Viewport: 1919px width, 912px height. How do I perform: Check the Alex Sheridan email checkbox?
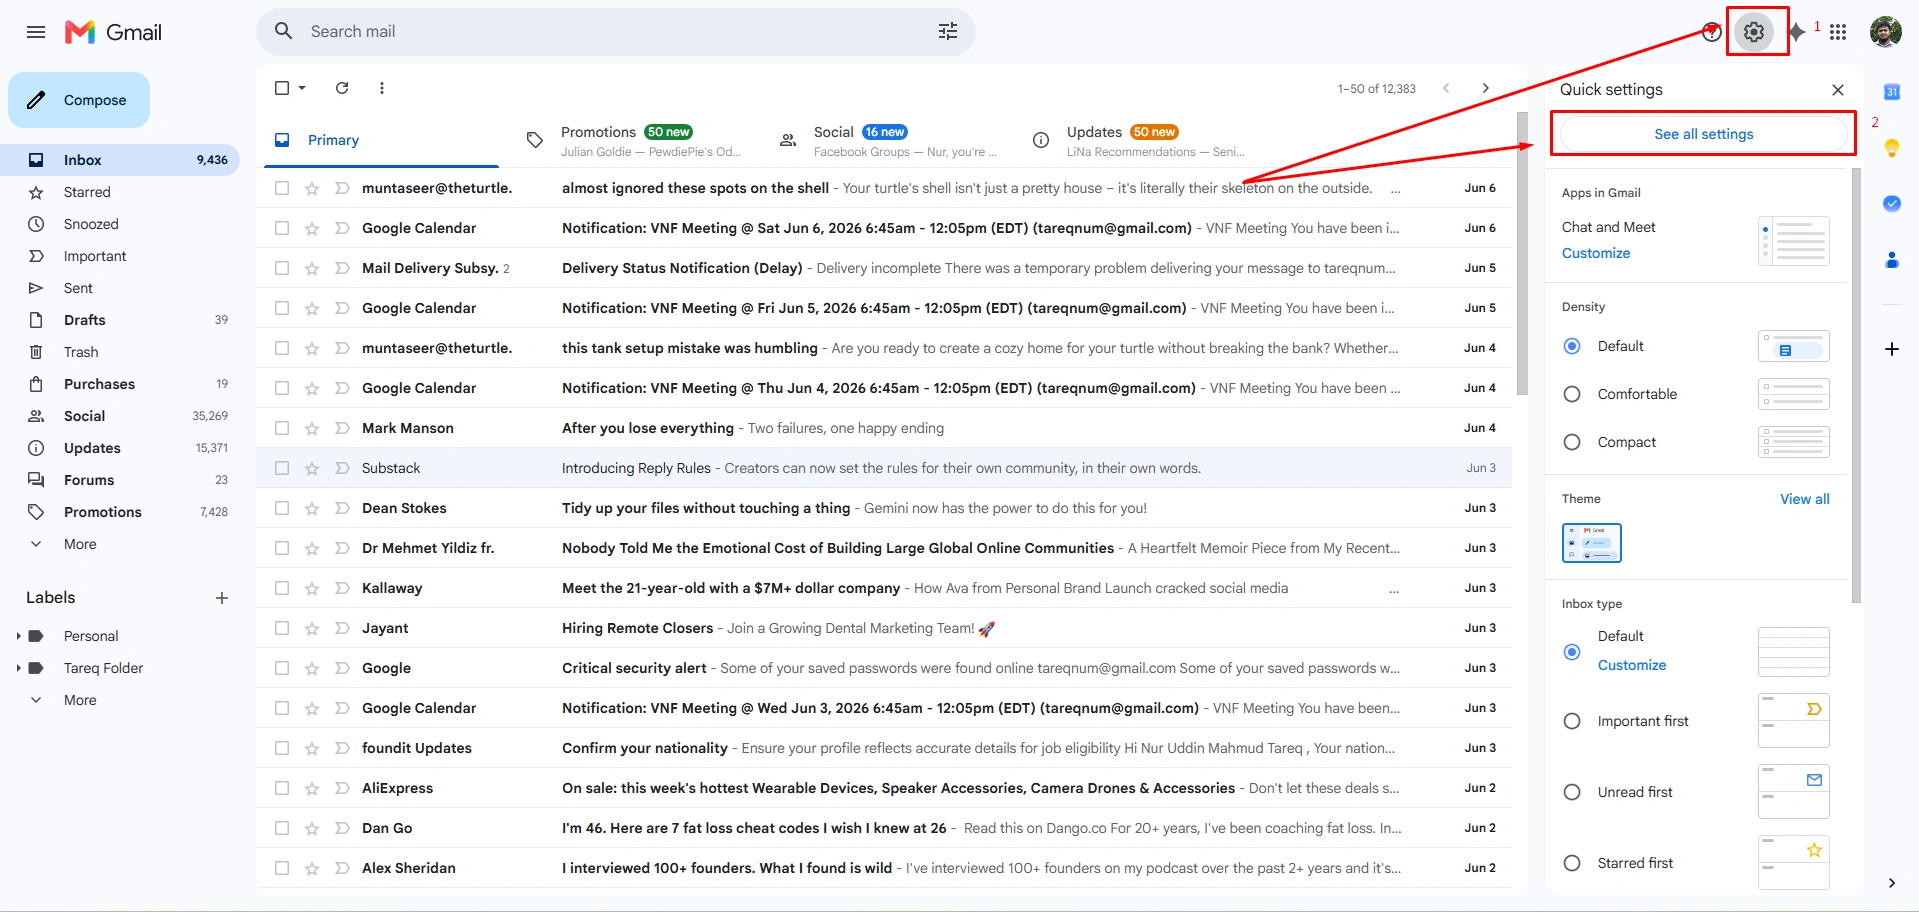(x=282, y=868)
